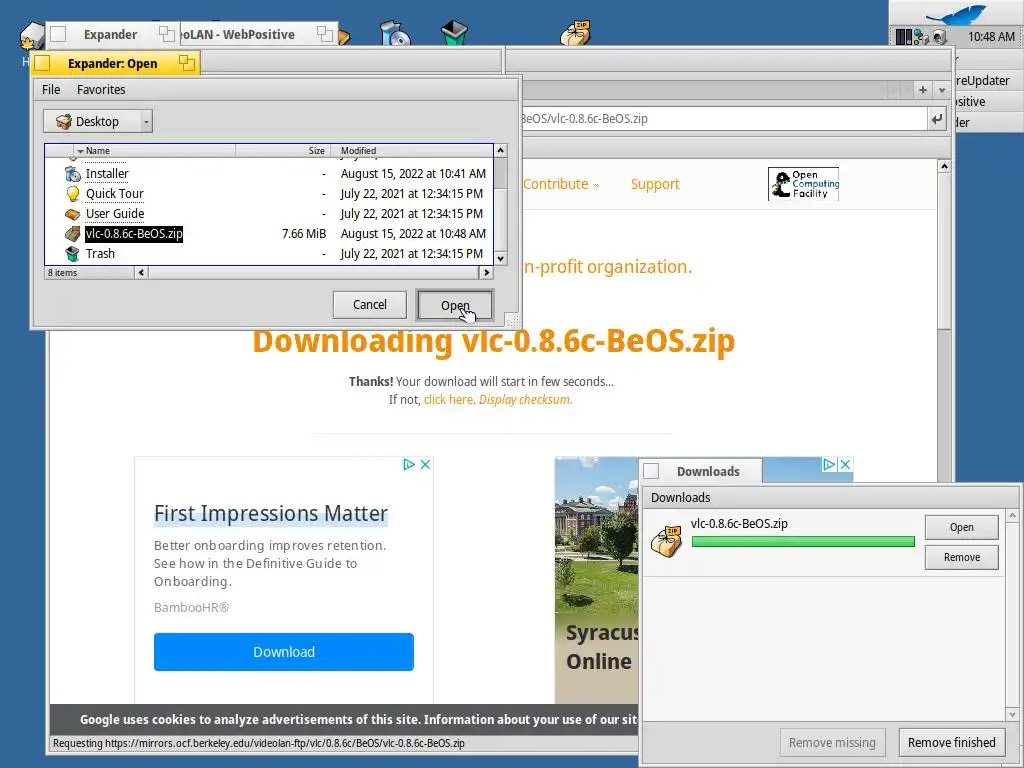Click the vlc download progress bar
The width and height of the screenshot is (1024, 768).
point(803,541)
